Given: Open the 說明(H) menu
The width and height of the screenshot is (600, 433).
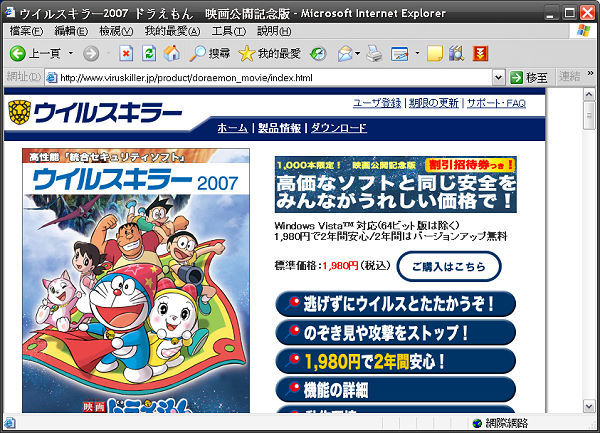Looking at the screenshot, I should coord(274,31).
